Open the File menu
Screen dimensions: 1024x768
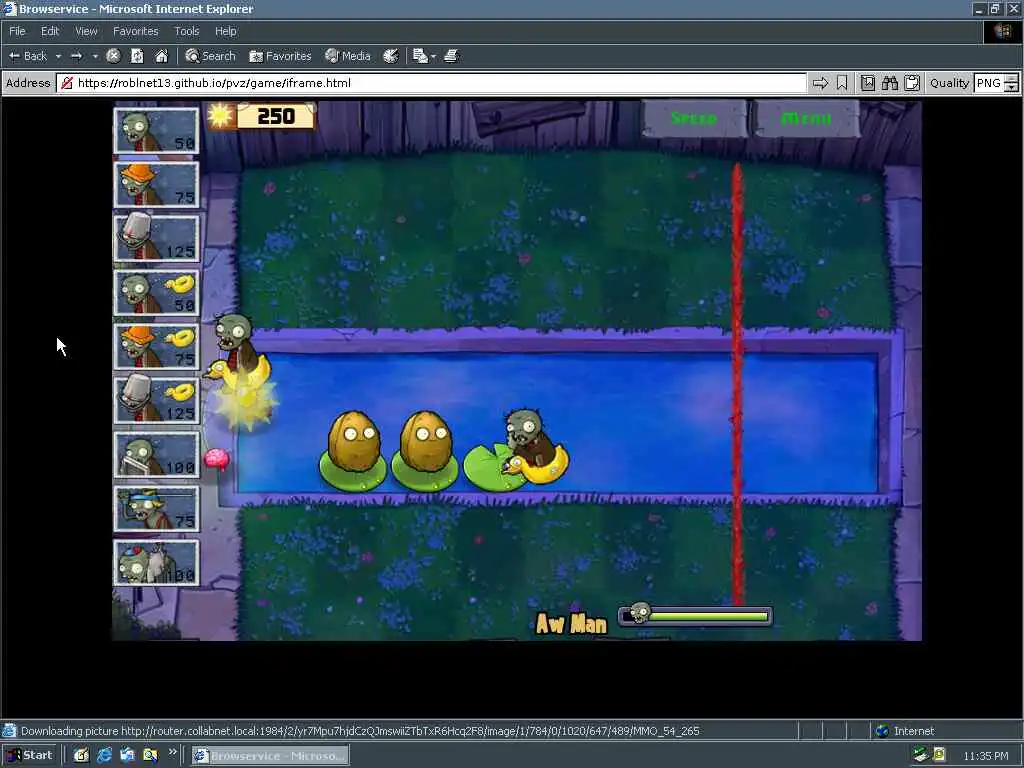(17, 31)
